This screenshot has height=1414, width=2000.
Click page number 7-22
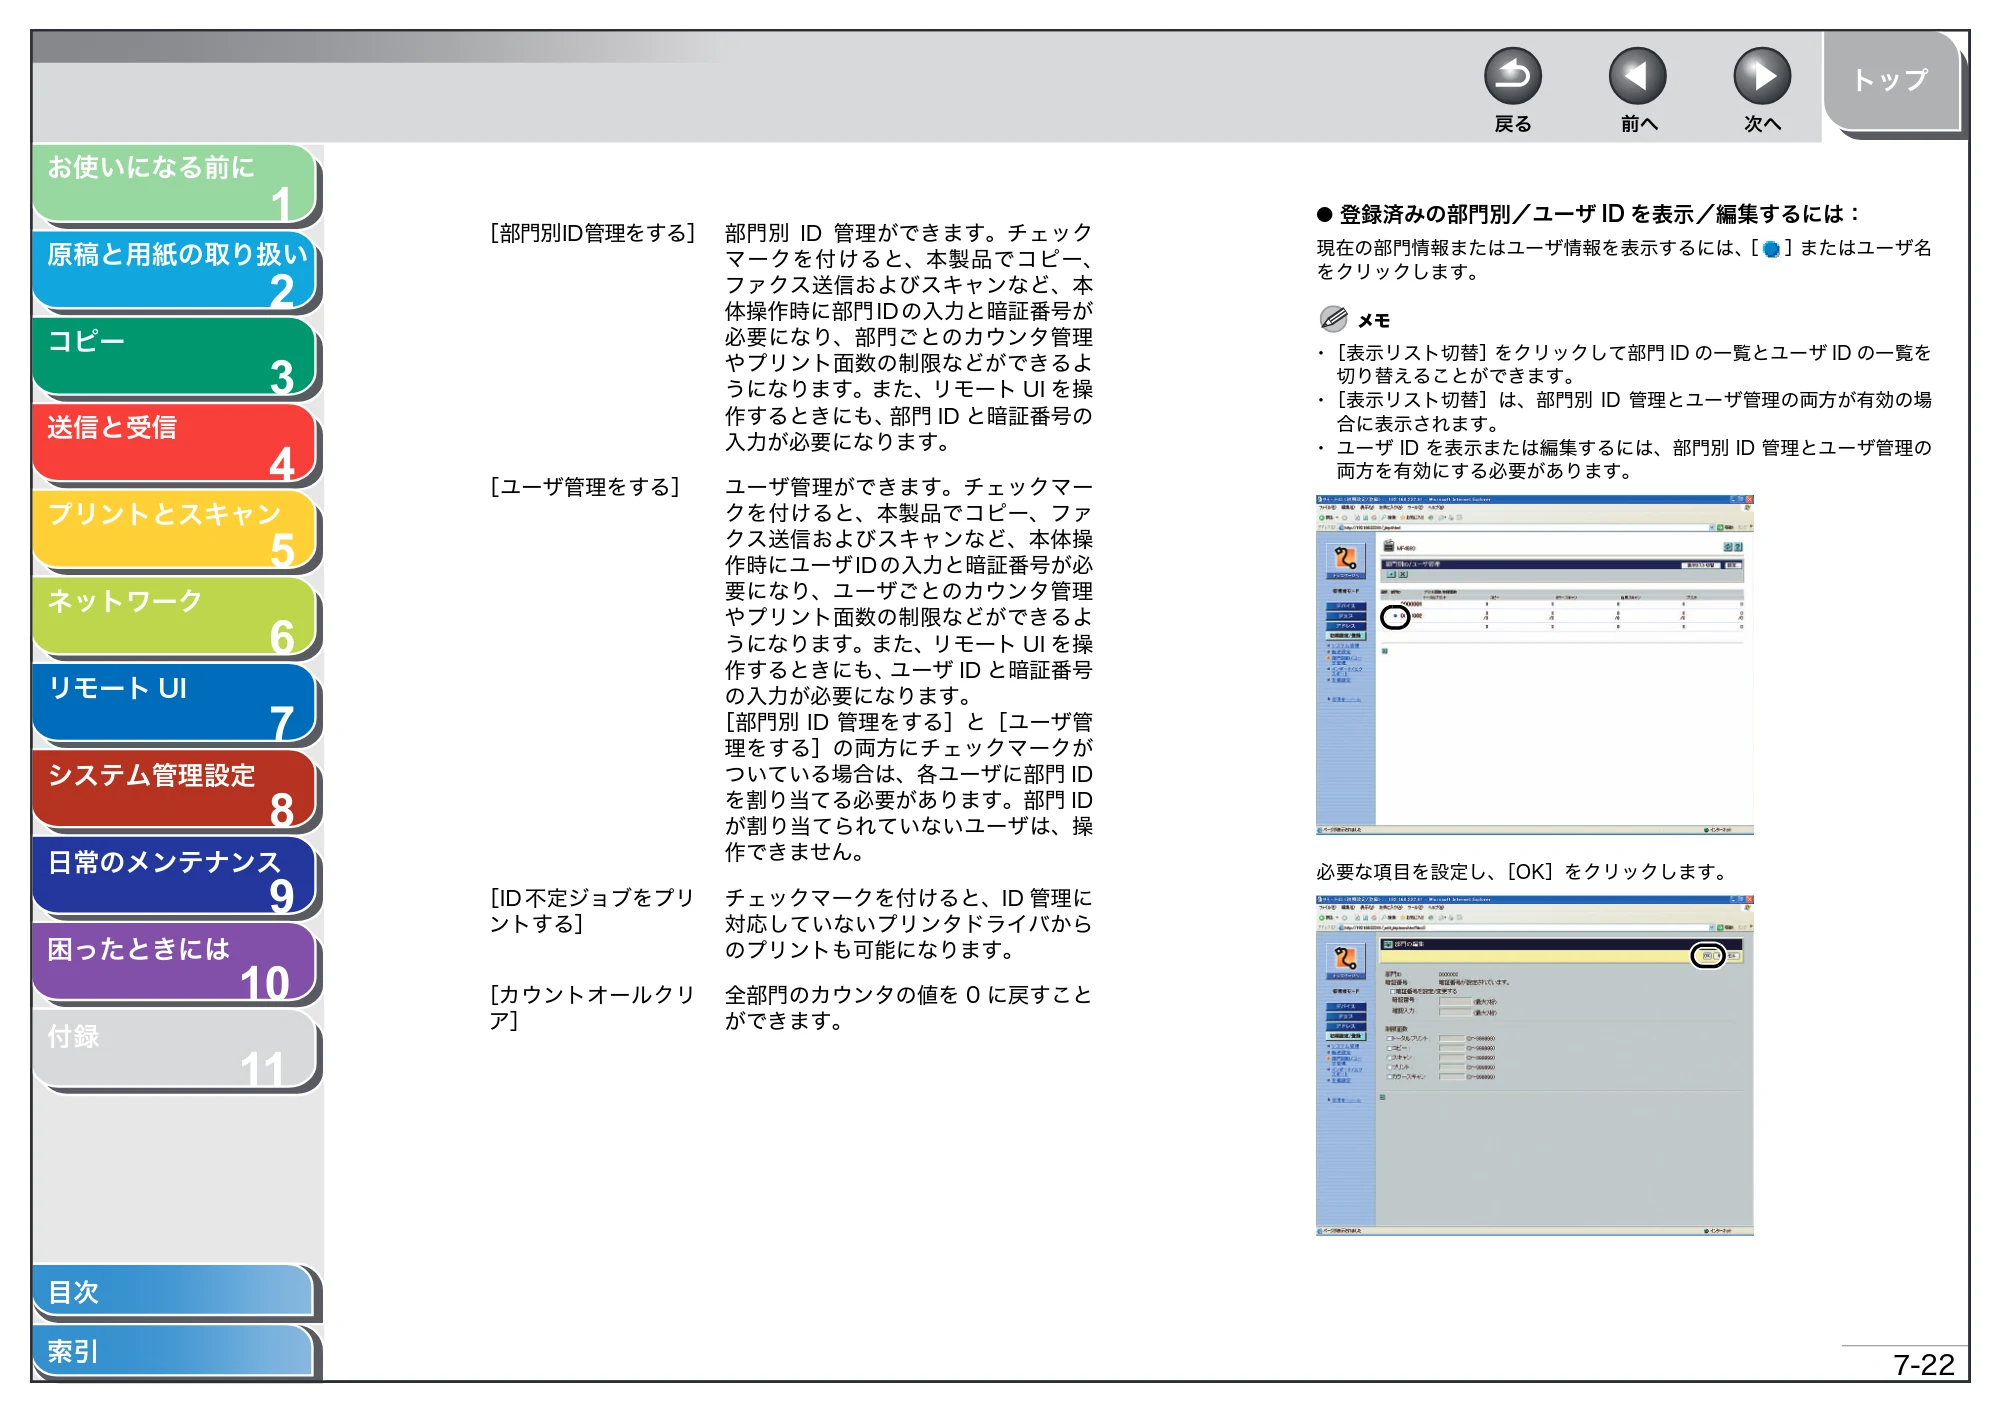coord(1923,1365)
